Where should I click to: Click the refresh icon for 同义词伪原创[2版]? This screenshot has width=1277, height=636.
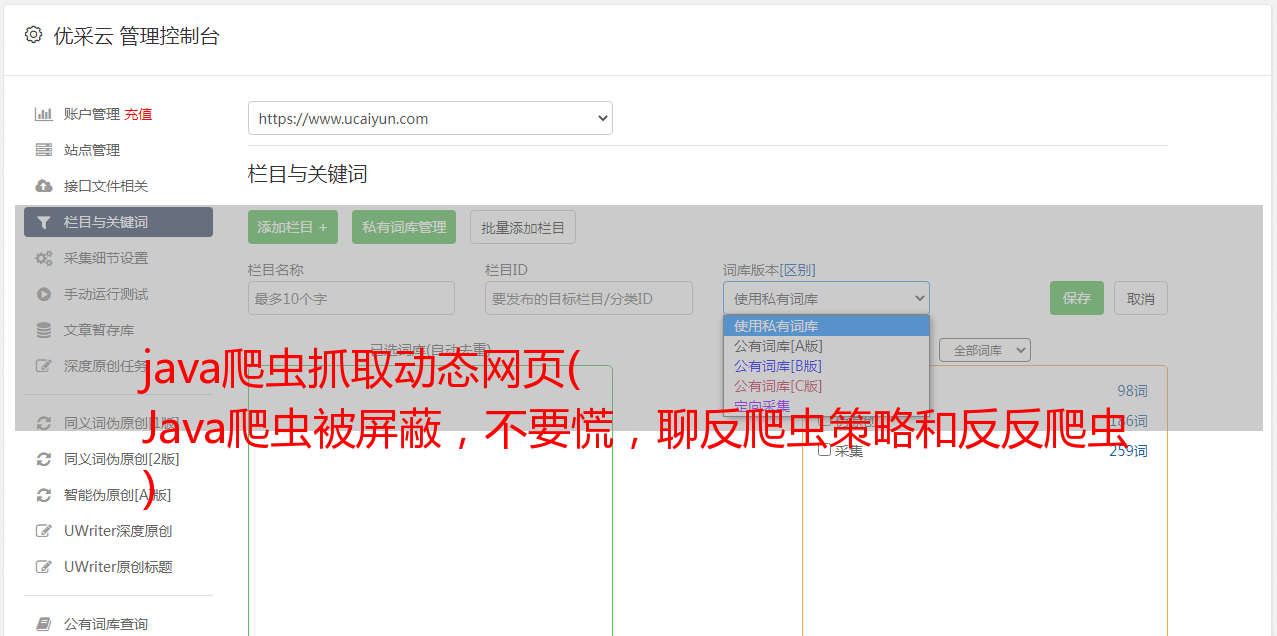[43, 459]
